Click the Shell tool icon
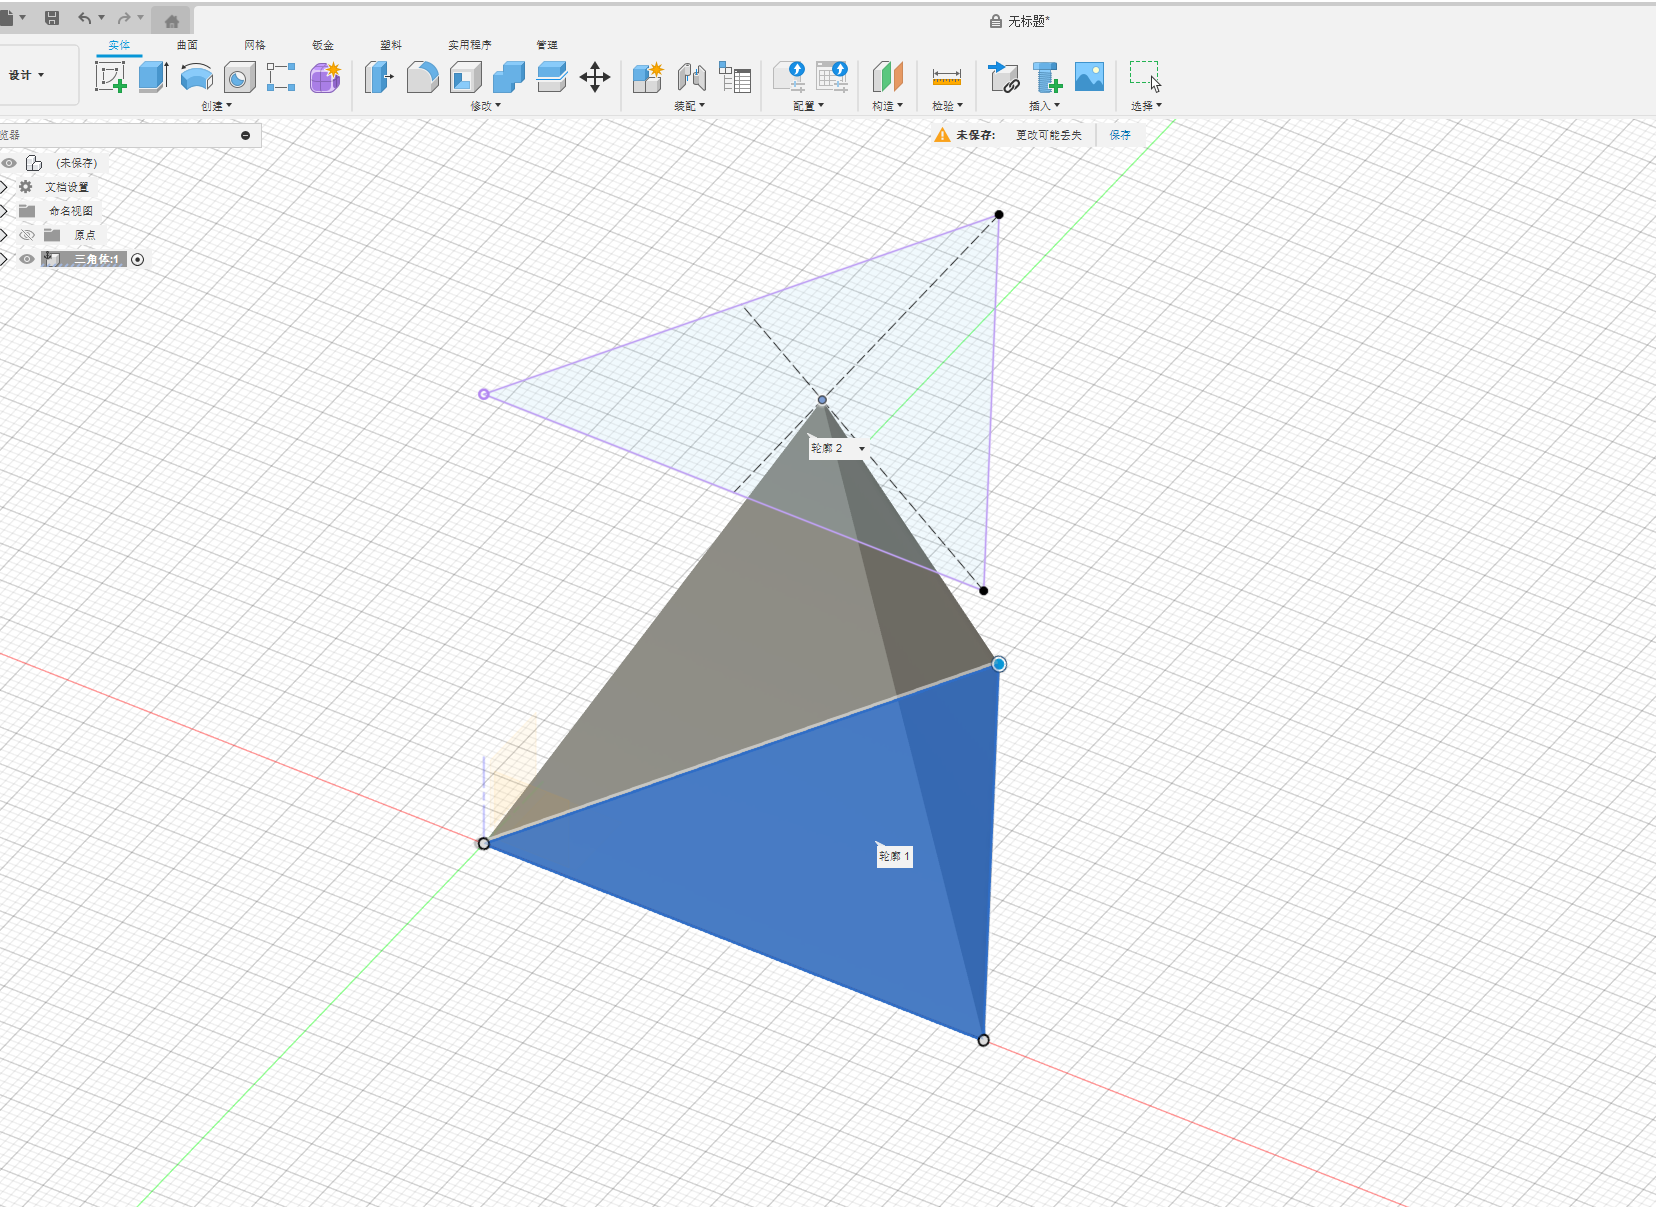 coord(465,77)
